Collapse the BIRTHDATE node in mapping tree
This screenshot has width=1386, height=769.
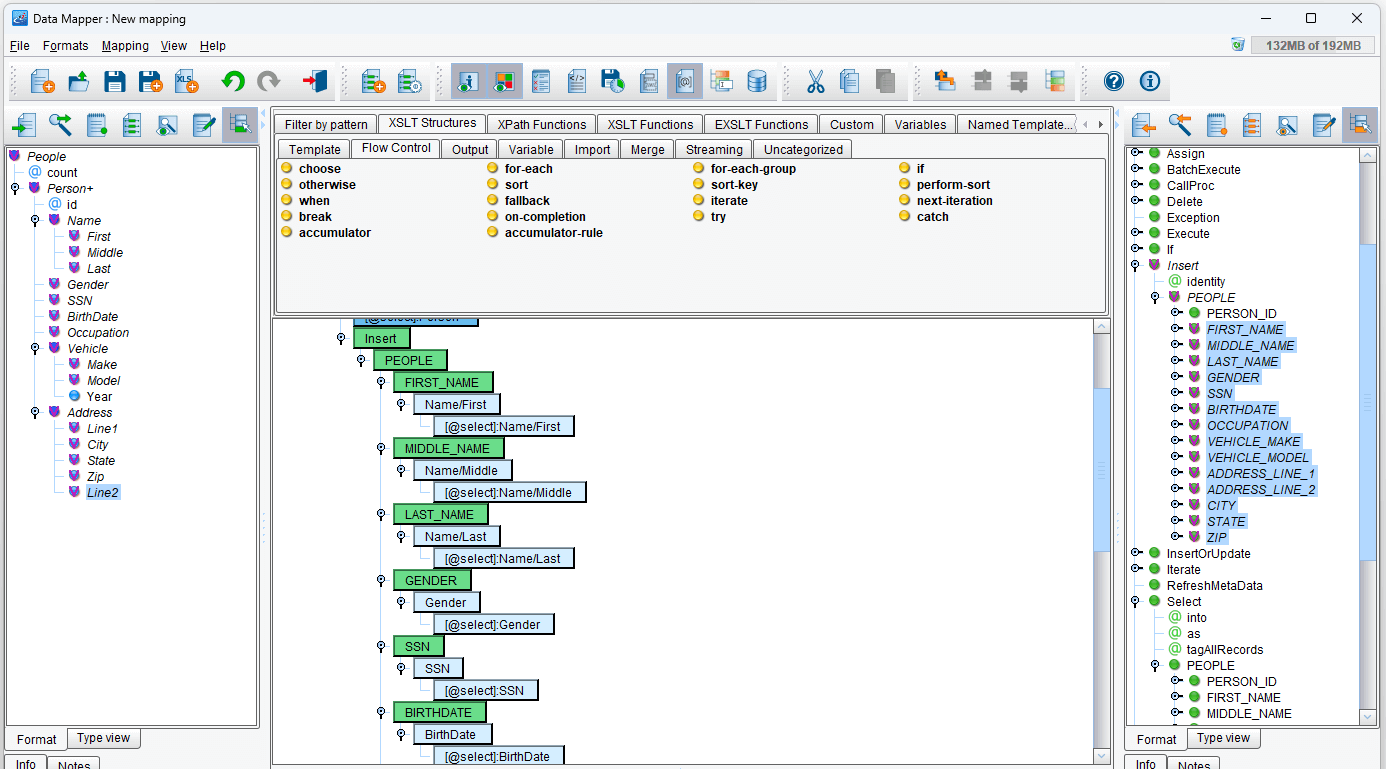(381, 712)
